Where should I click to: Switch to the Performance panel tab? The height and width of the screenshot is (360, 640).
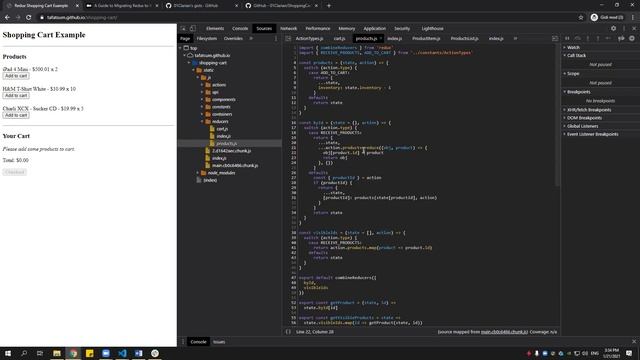(318, 29)
